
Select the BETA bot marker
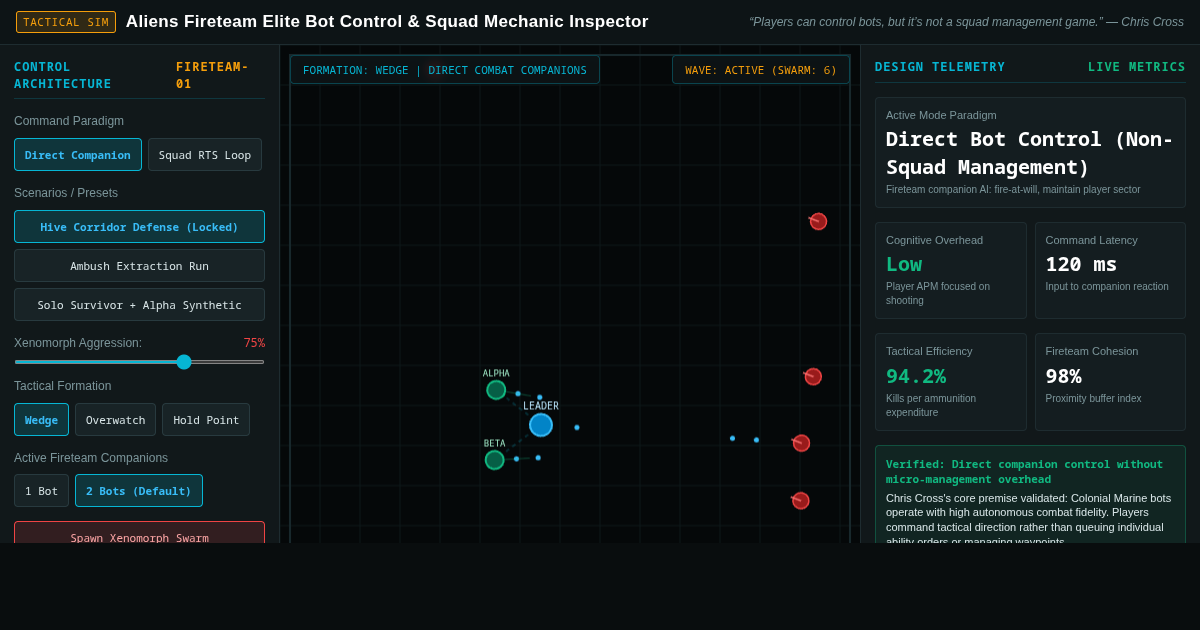pyautogui.click(x=495, y=460)
